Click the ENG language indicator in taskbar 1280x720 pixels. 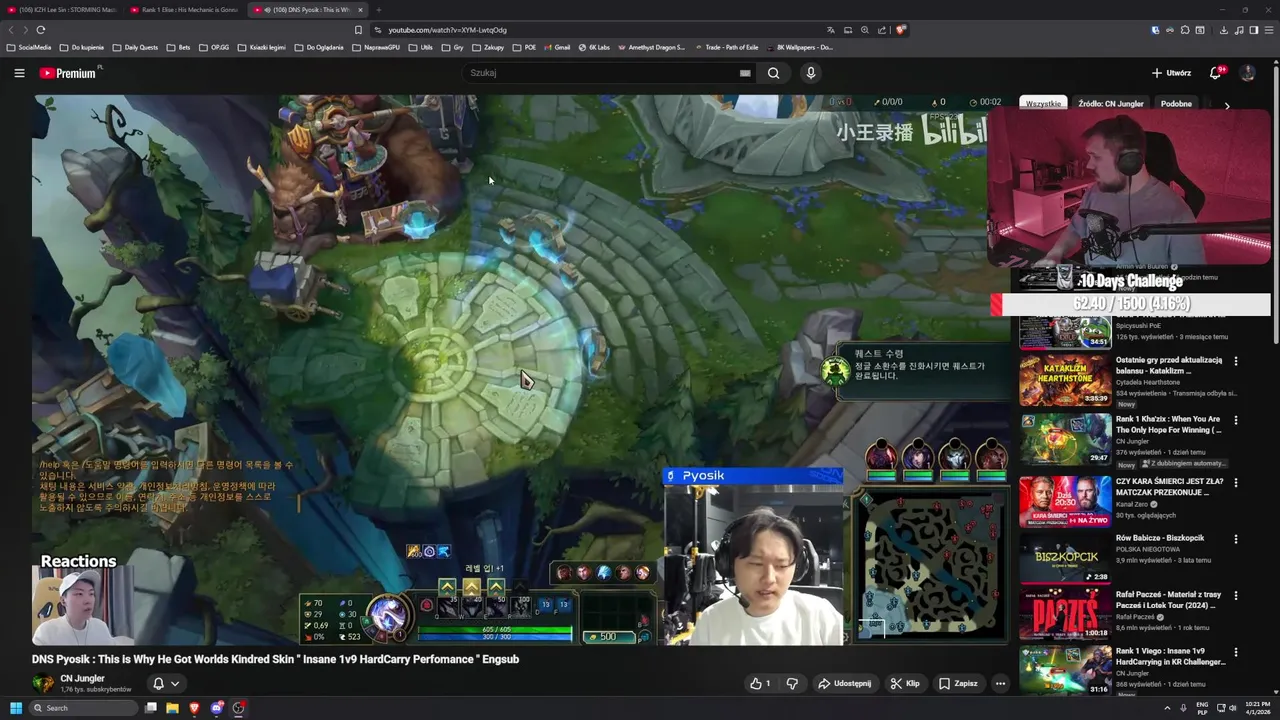pyautogui.click(x=1202, y=708)
